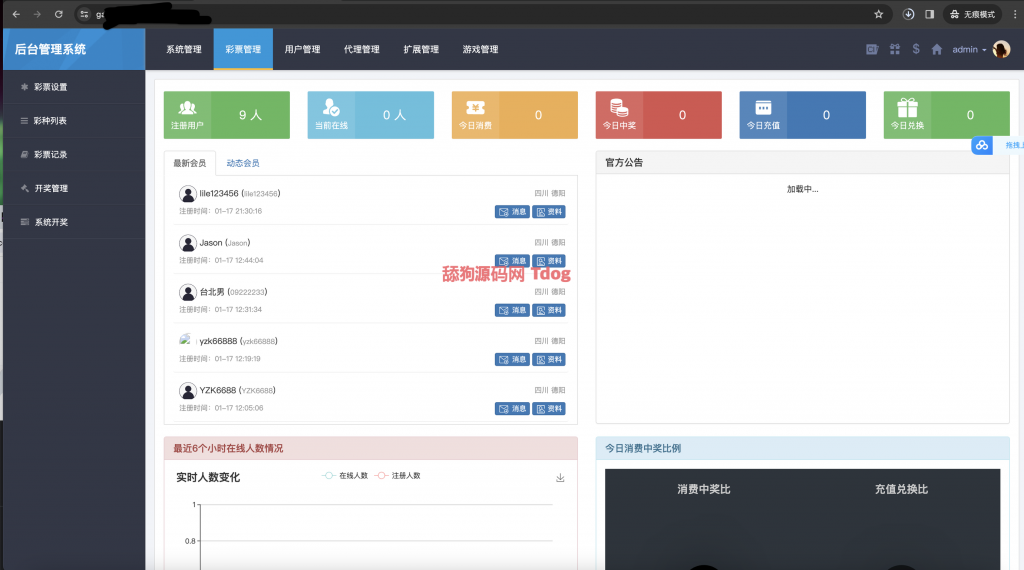Open the gift icon in top header
Screen dimensions: 1024x570
click(895, 49)
